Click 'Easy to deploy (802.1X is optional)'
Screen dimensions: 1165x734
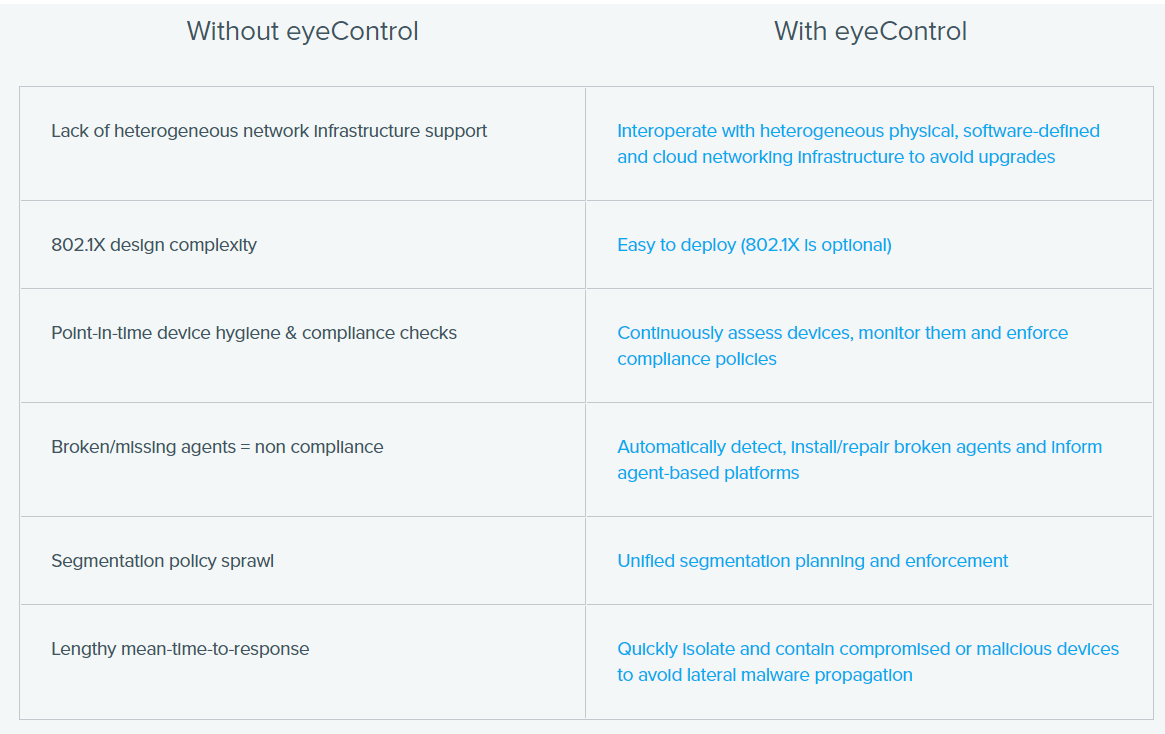pyautogui.click(x=754, y=244)
